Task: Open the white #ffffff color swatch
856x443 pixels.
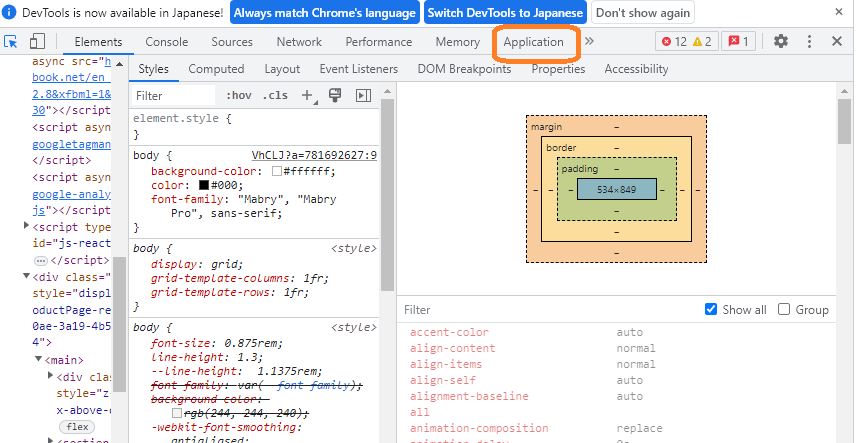Action: tap(277, 171)
